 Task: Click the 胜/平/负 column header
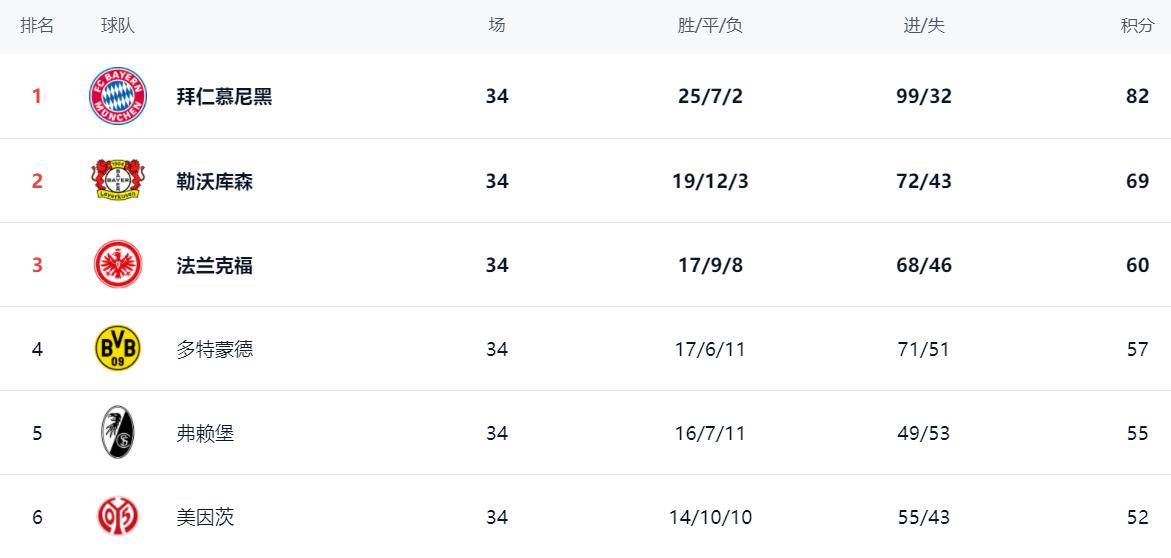tap(710, 25)
